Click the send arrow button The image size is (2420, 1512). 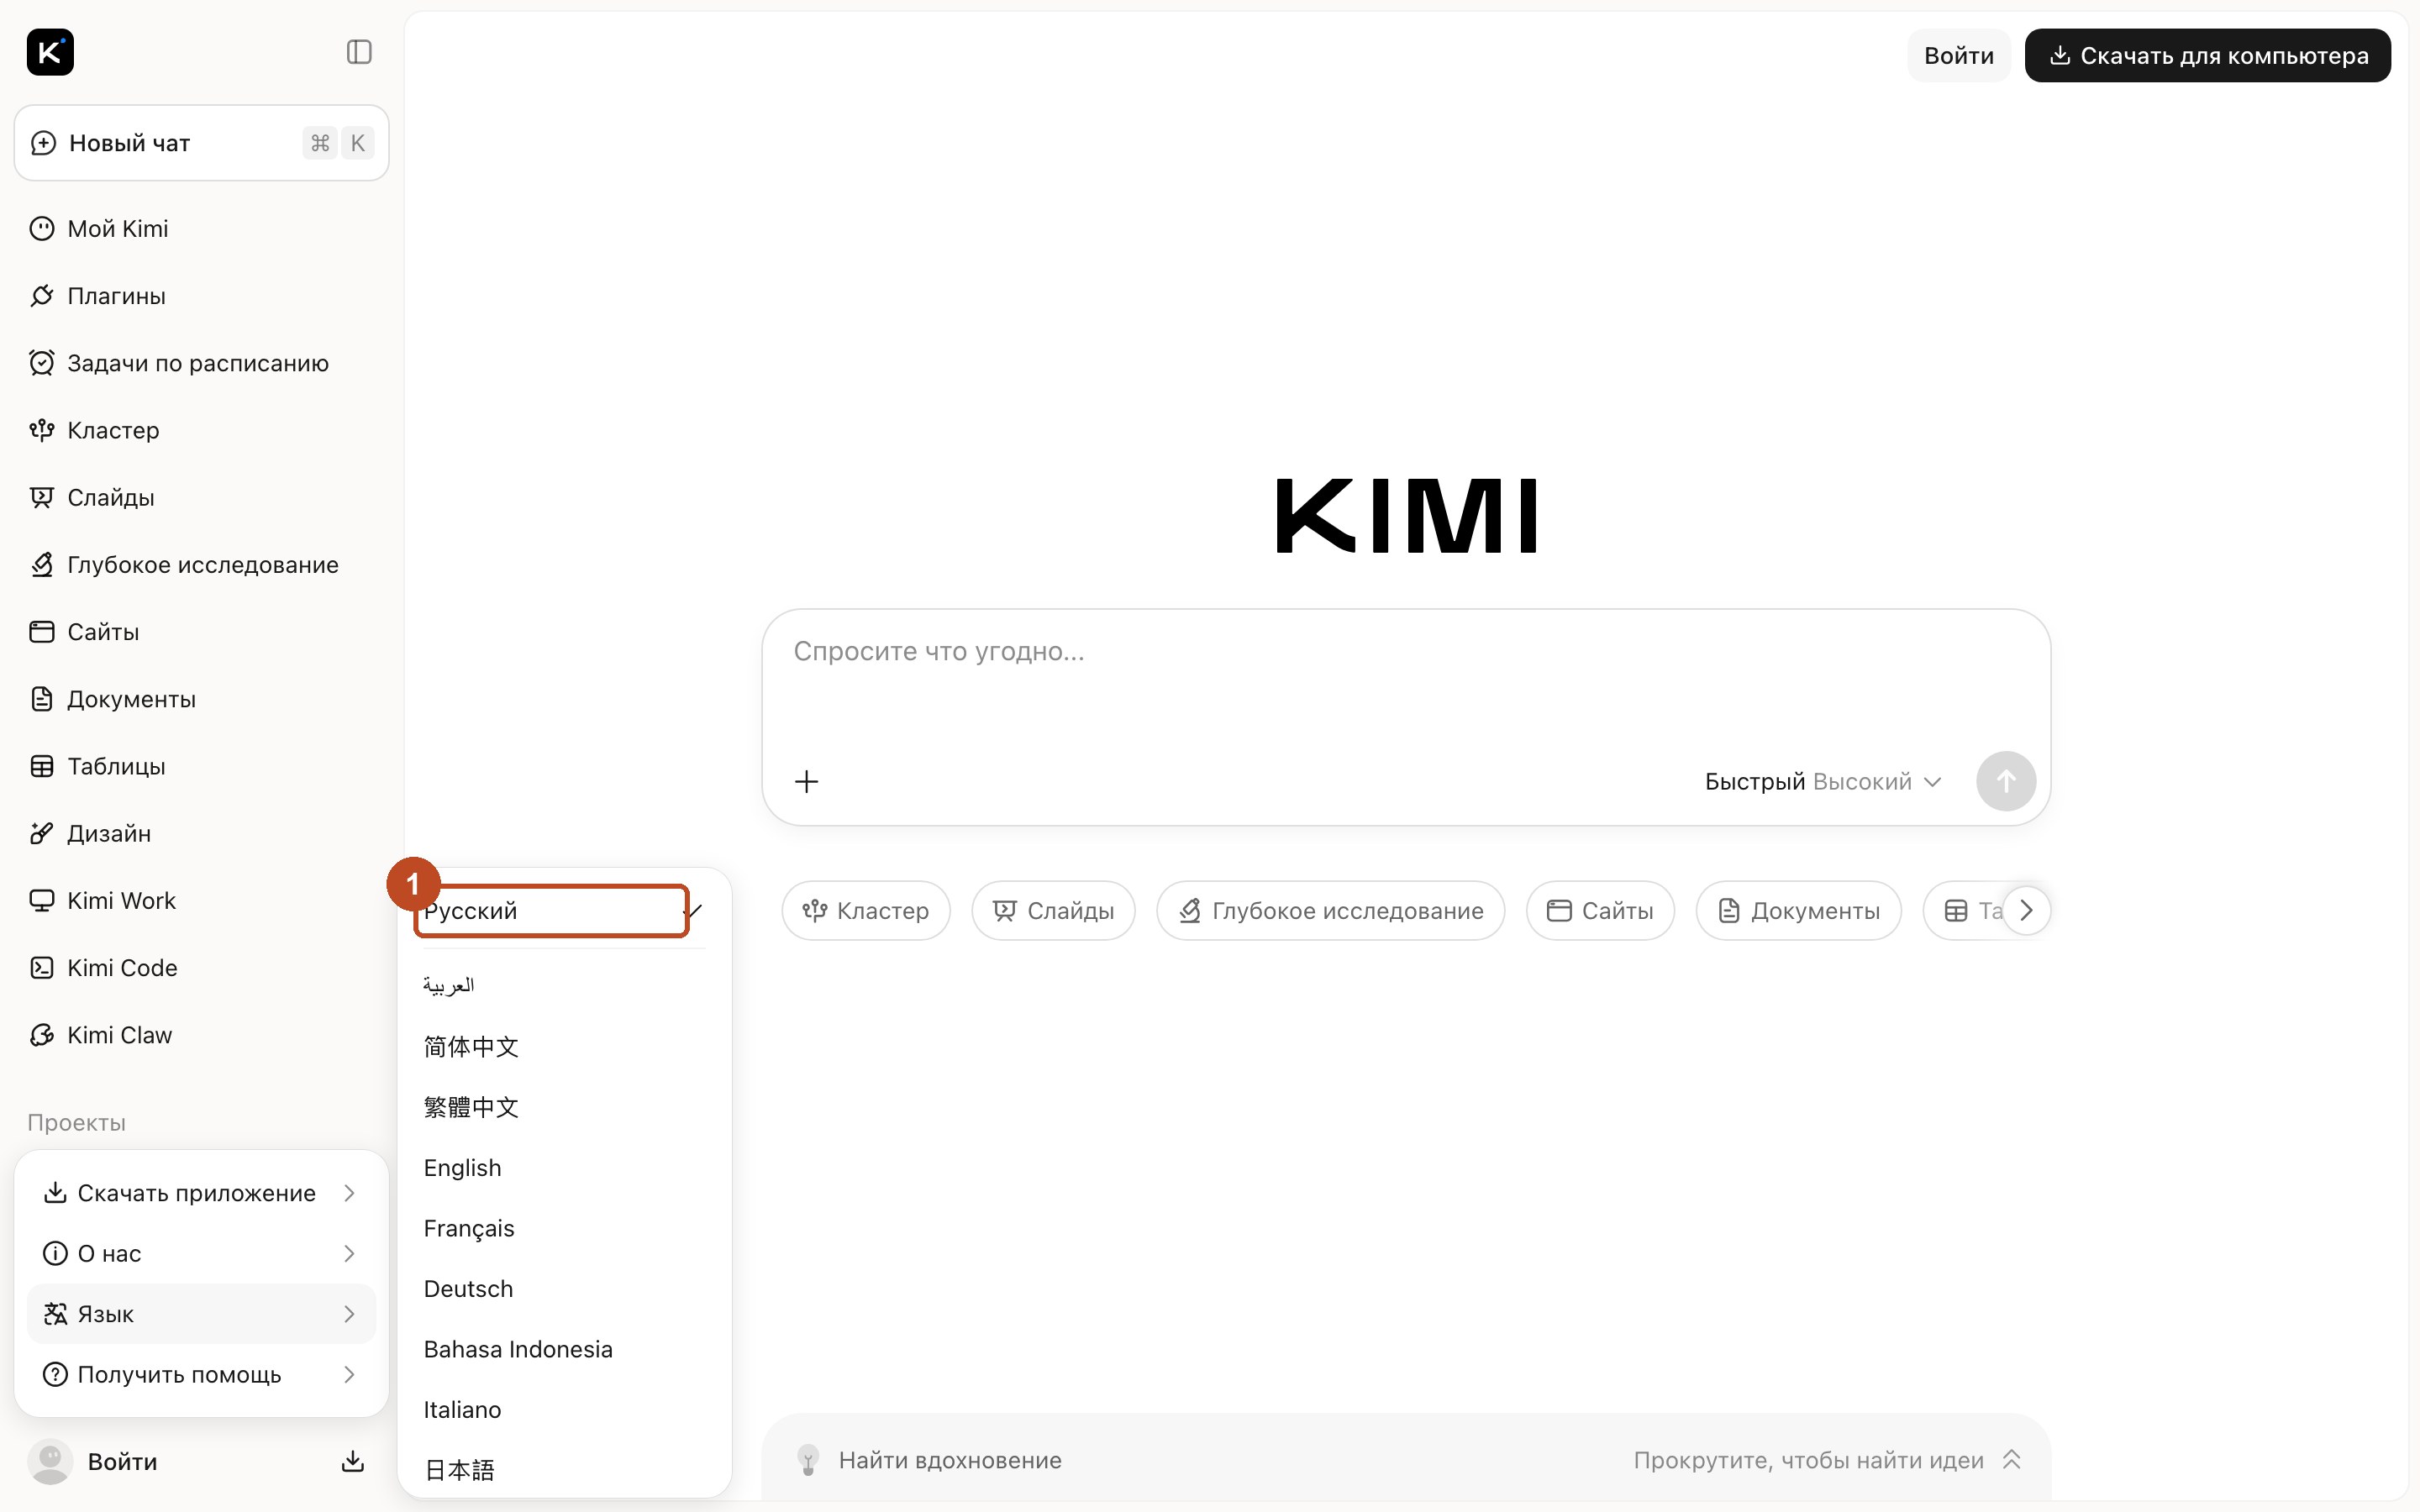point(2005,782)
